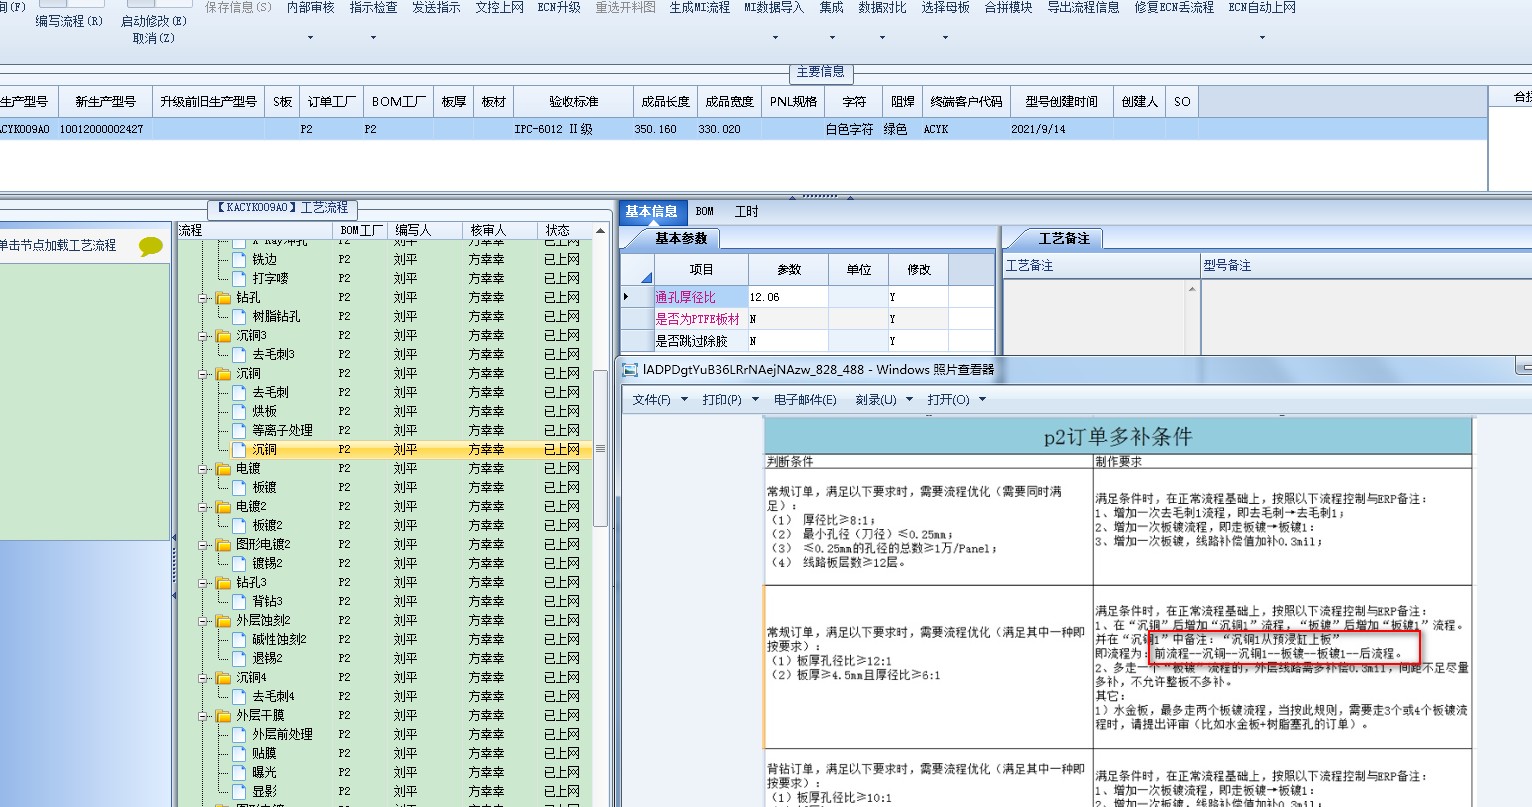Click the document icon beside 铣边

pyautogui.click(x=240, y=260)
